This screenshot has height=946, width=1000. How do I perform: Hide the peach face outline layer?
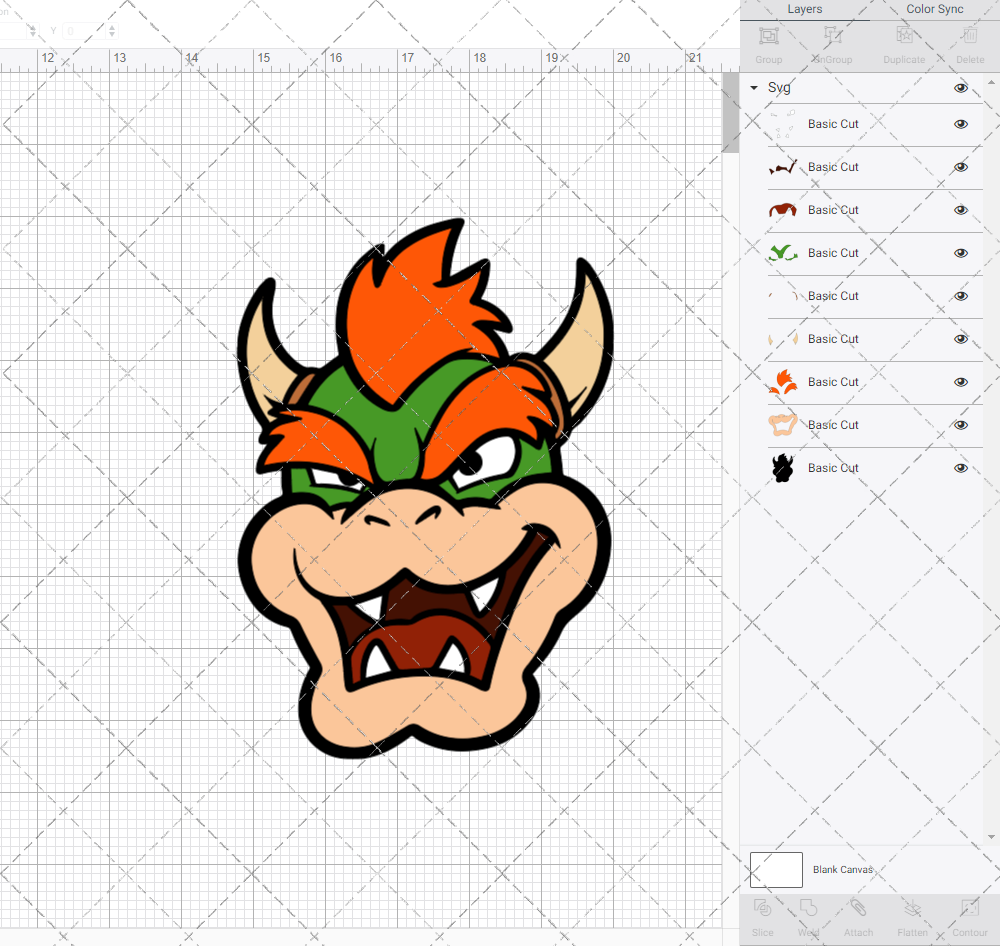[960, 425]
